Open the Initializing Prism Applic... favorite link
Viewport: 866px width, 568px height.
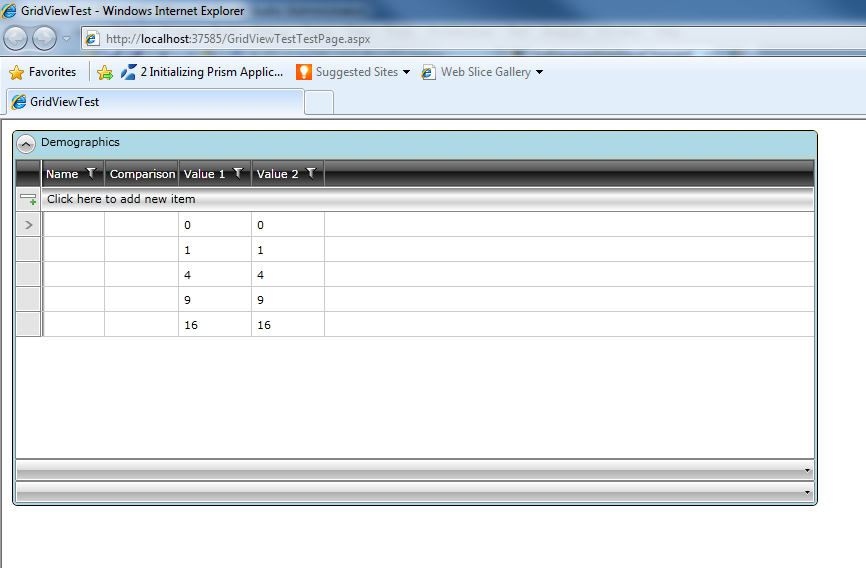coord(202,72)
